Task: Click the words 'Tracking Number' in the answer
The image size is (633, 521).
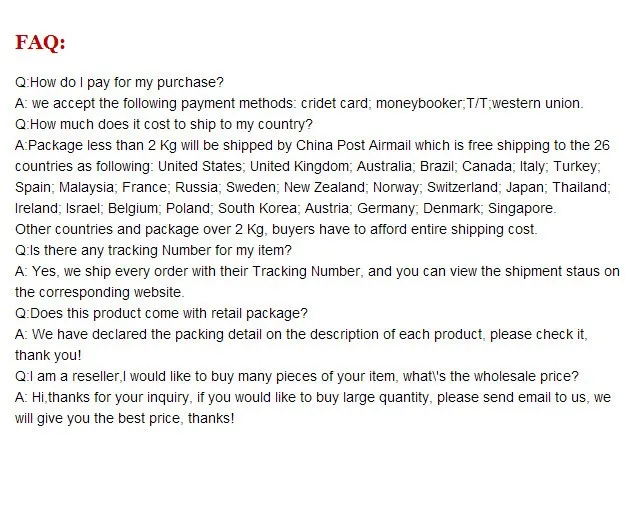Action: (x=306, y=271)
